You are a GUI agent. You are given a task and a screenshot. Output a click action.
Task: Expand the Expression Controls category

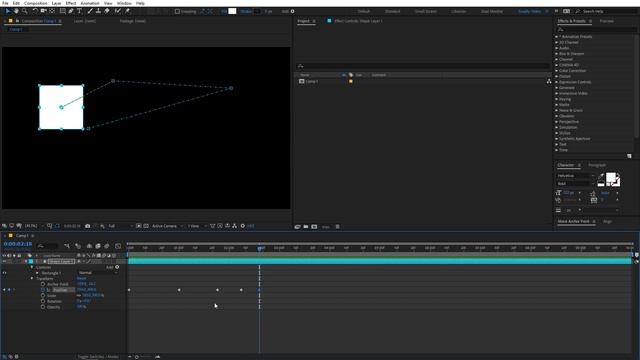pos(556,82)
